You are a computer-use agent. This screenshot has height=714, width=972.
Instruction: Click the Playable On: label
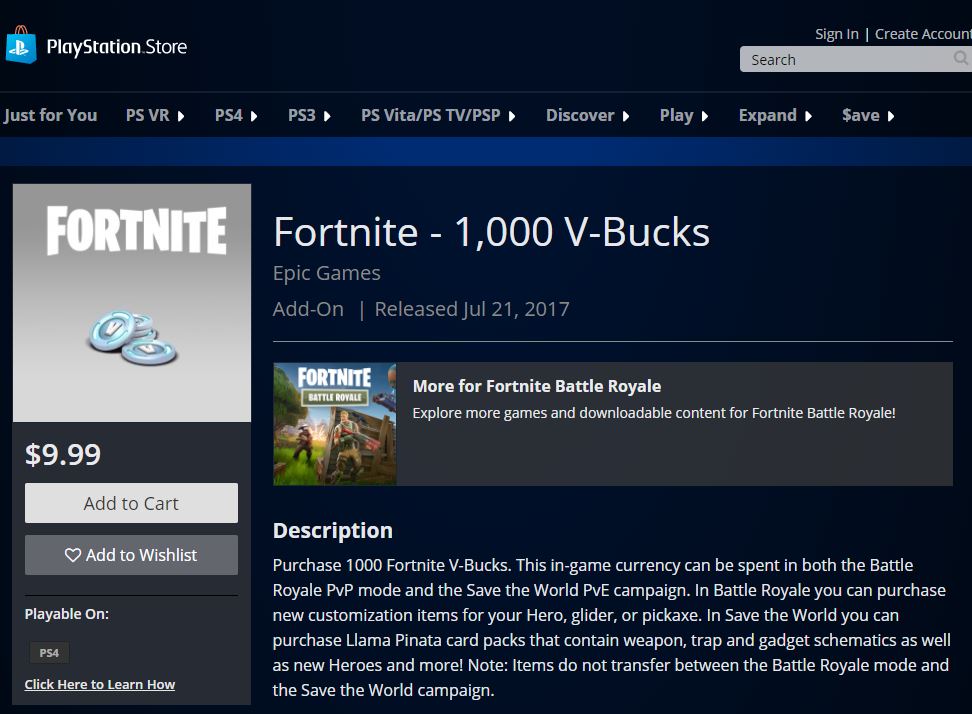pyautogui.click(x=66, y=614)
